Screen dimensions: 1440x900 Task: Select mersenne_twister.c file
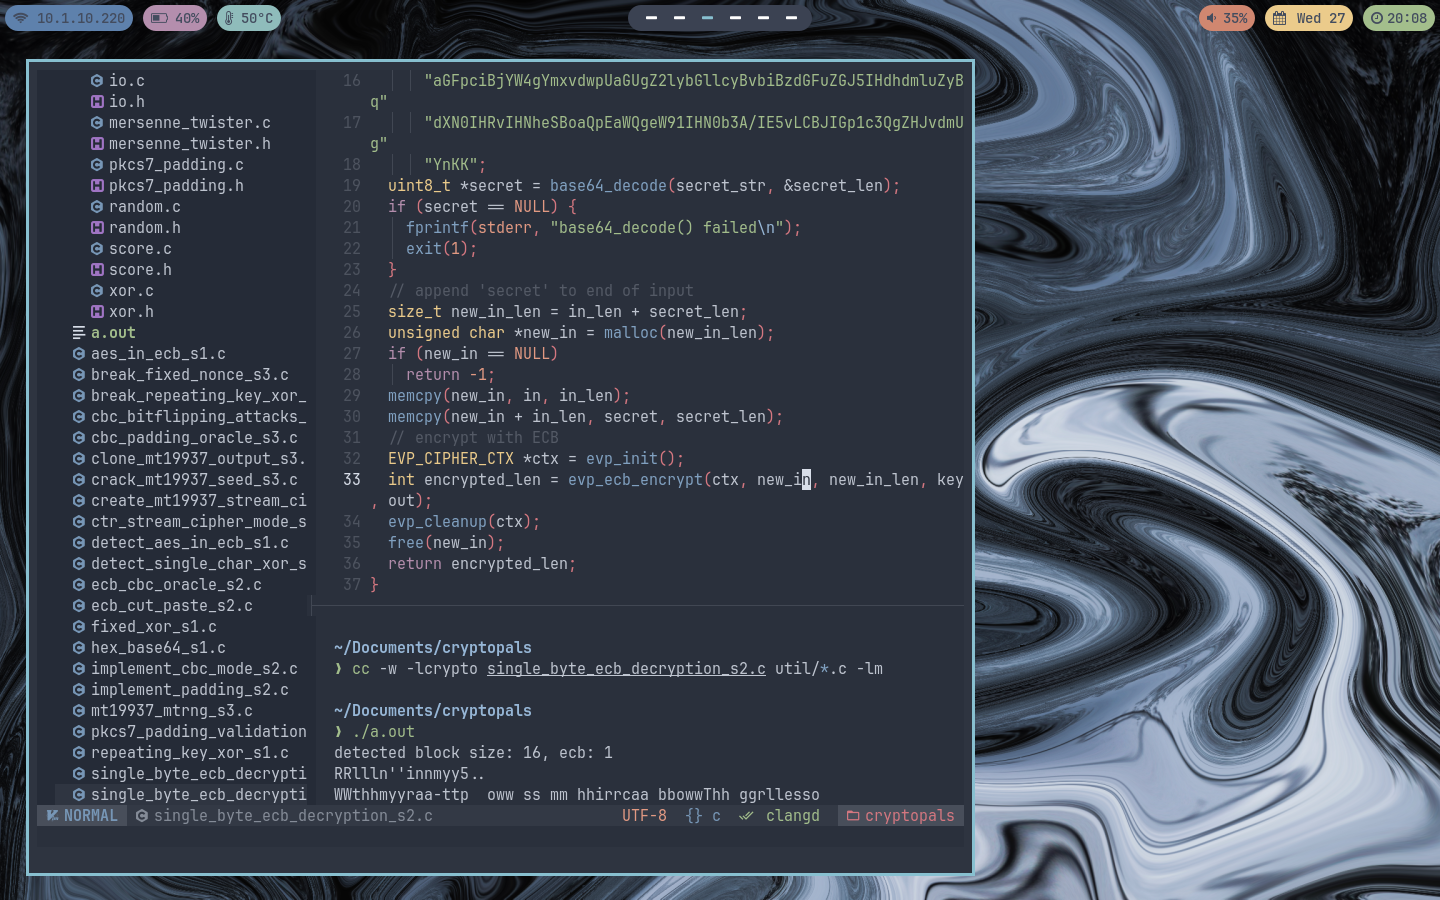tap(189, 122)
